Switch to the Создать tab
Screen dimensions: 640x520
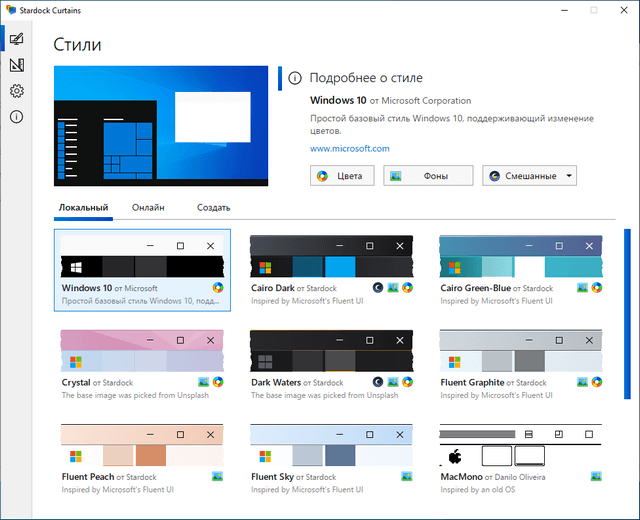click(x=213, y=208)
